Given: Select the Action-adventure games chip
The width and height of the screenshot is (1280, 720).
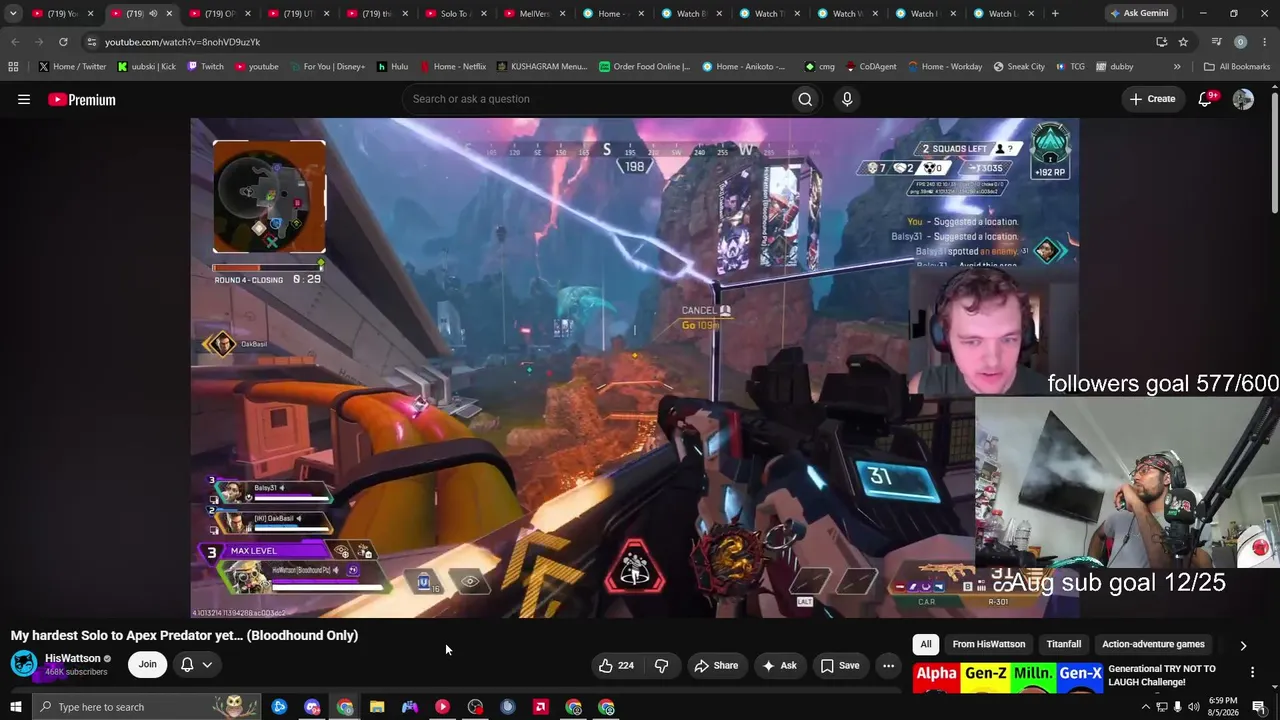Looking at the screenshot, I should (x=1153, y=645).
